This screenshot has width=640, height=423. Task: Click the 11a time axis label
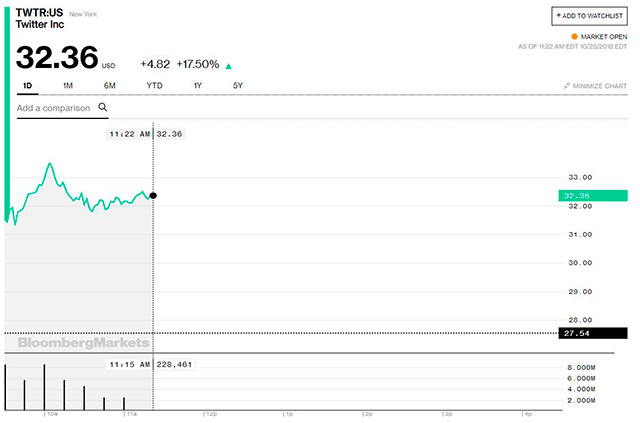pos(131,414)
